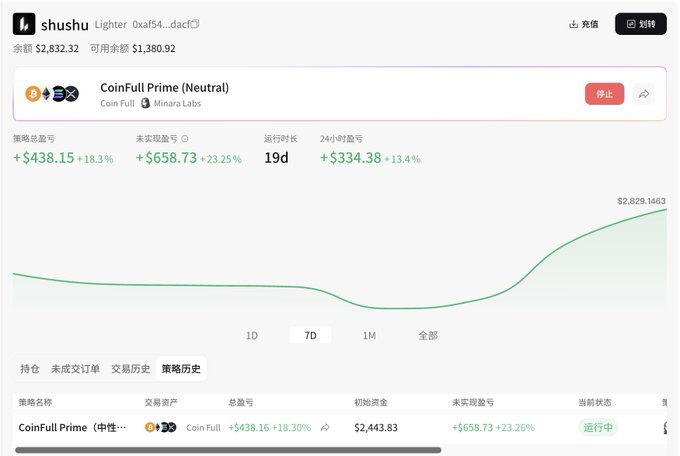This screenshot has height=456, width=680.
Task: Click the $2,829.1463 chart value label
Action: tap(641, 201)
